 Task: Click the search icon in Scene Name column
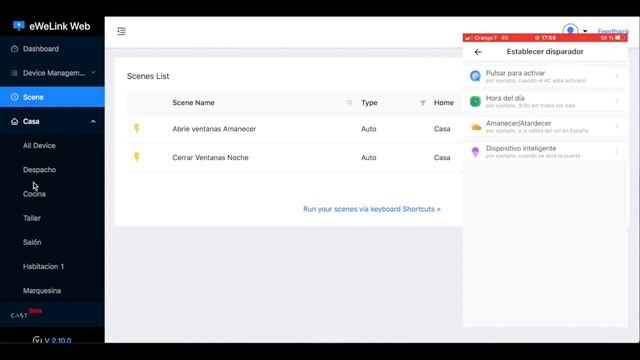[350, 103]
